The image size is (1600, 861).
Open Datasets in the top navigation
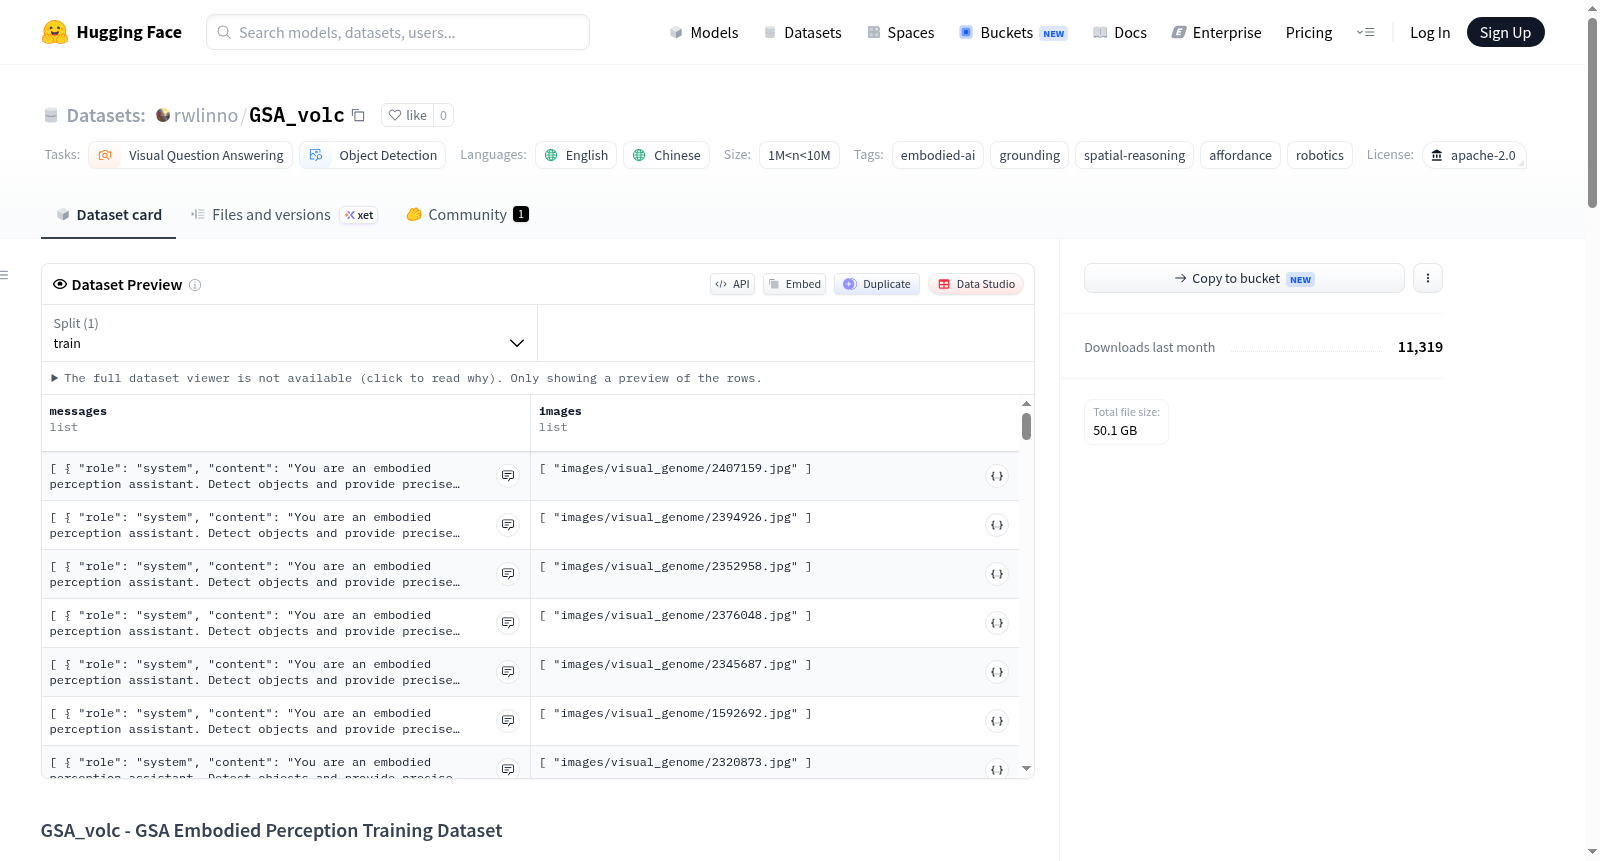pyautogui.click(x=802, y=32)
